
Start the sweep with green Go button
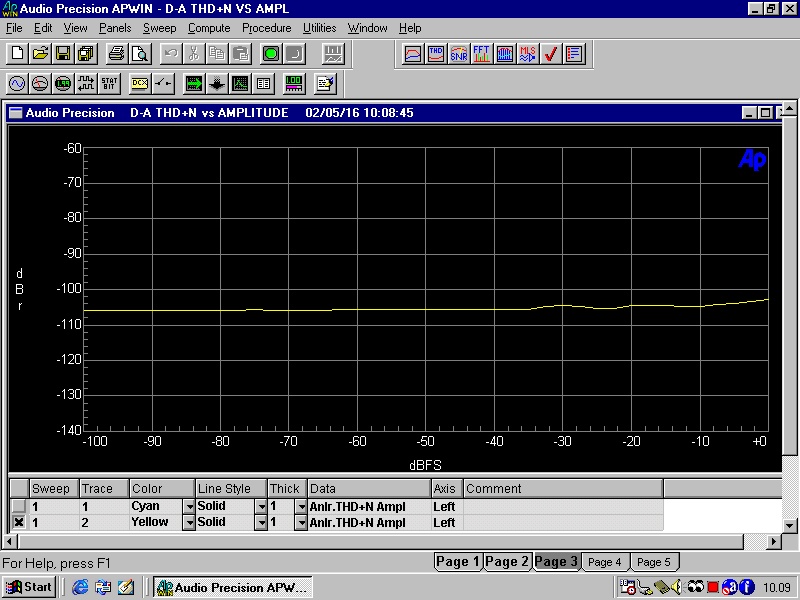click(271, 54)
